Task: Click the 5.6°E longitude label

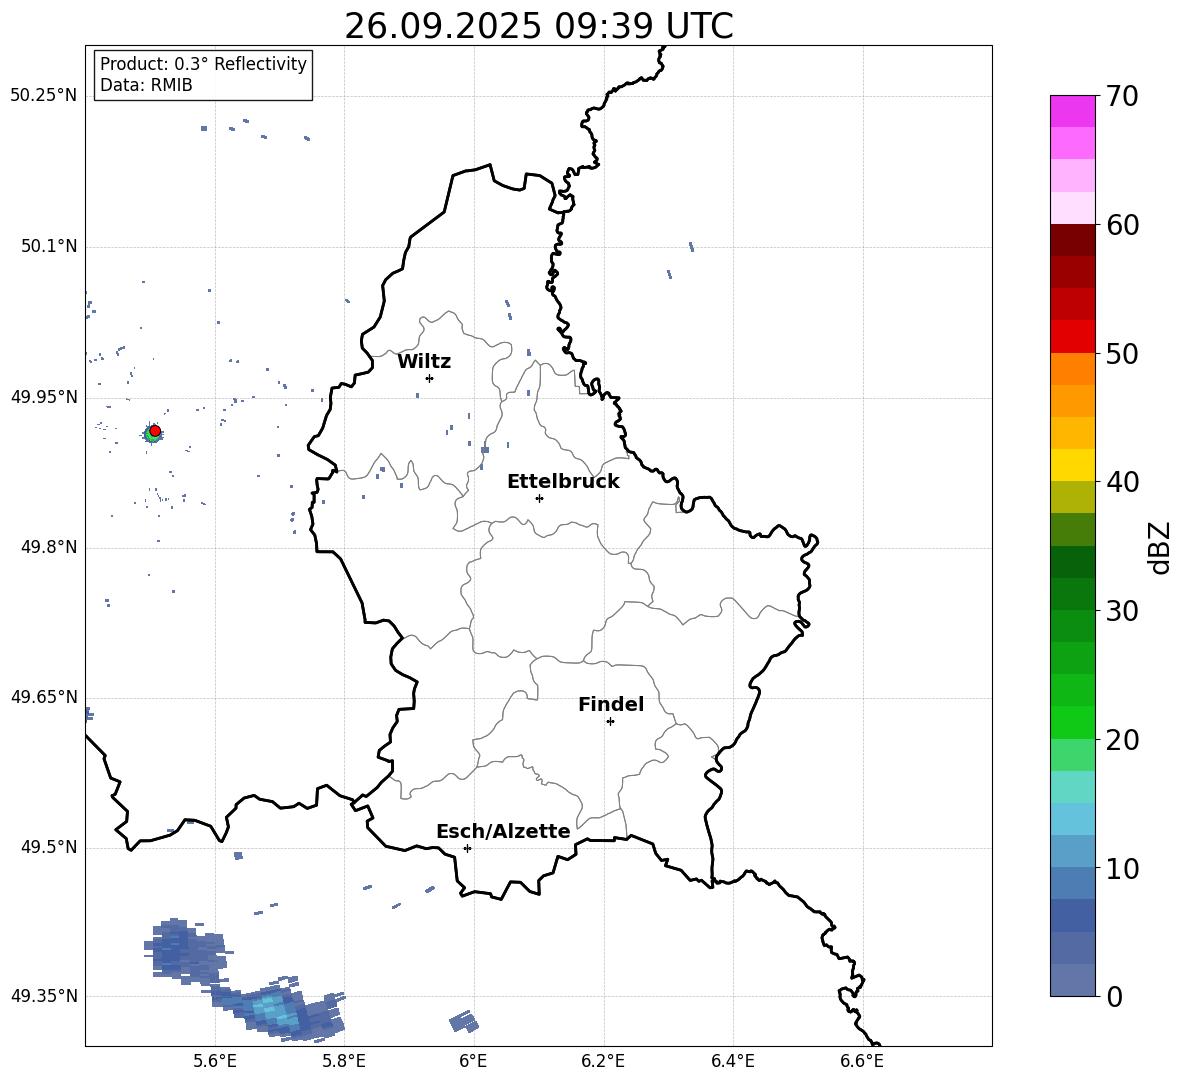Action: click(x=215, y=1061)
